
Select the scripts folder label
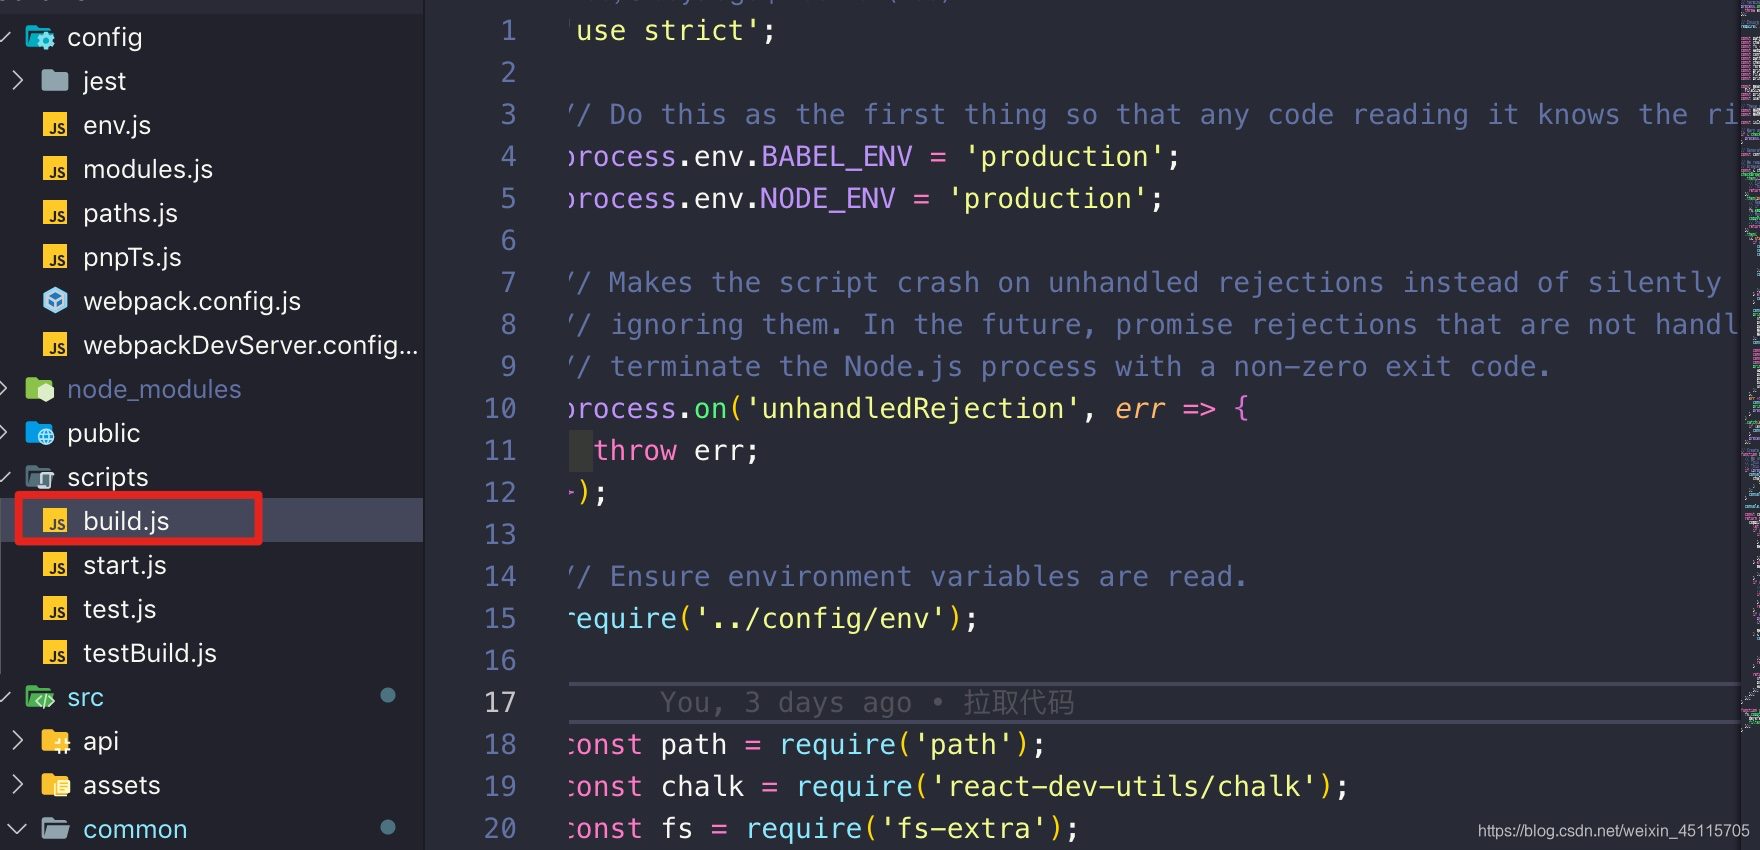(107, 477)
